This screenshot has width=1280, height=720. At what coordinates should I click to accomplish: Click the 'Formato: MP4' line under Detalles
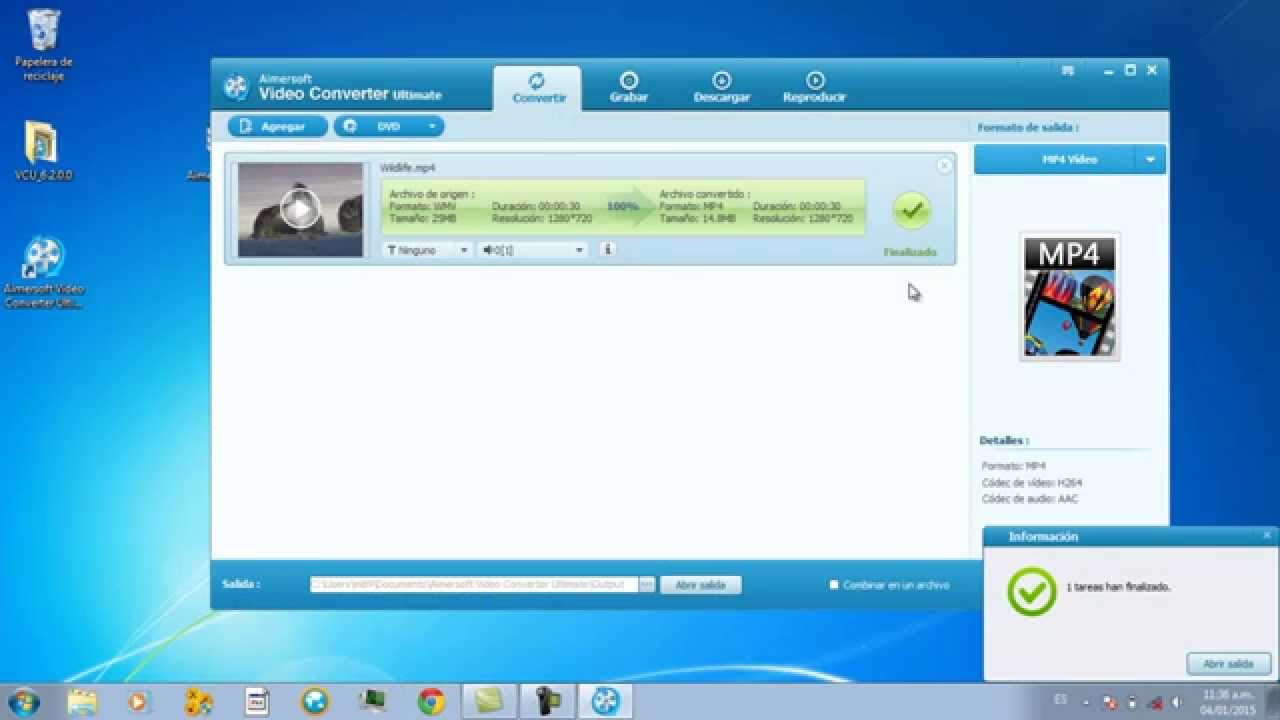[1014, 466]
